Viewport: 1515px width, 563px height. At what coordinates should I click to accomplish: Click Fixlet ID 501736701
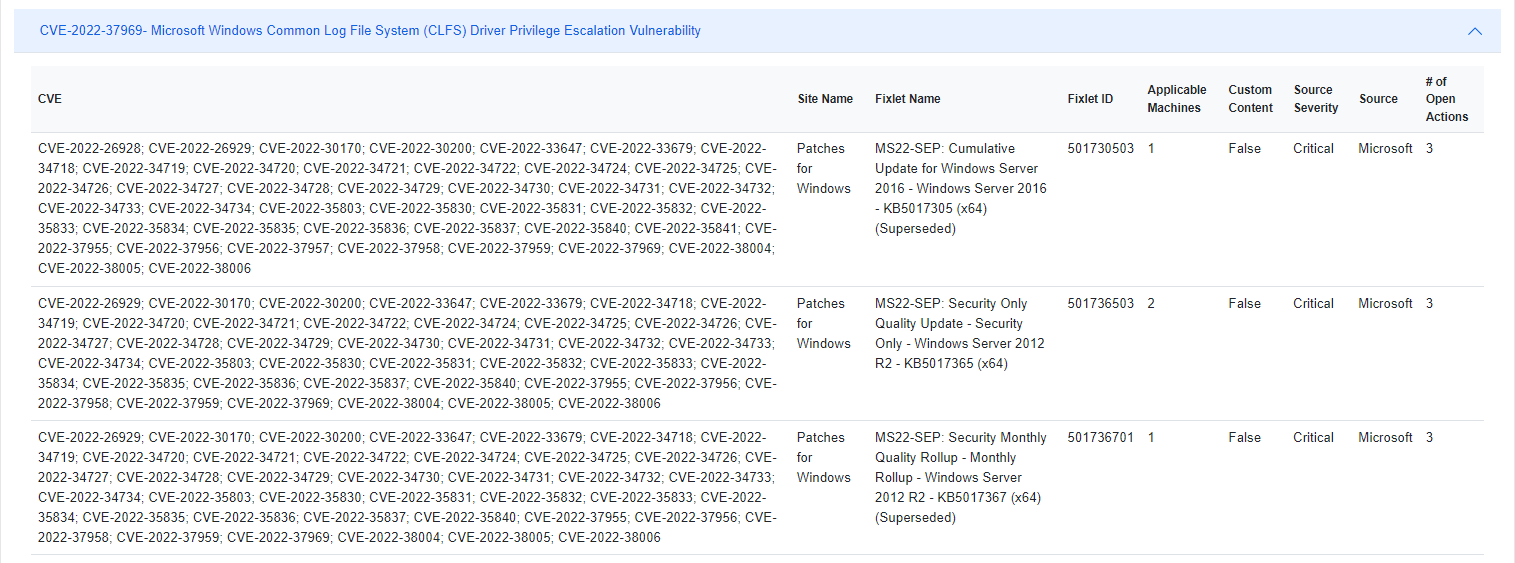coord(1100,438)
